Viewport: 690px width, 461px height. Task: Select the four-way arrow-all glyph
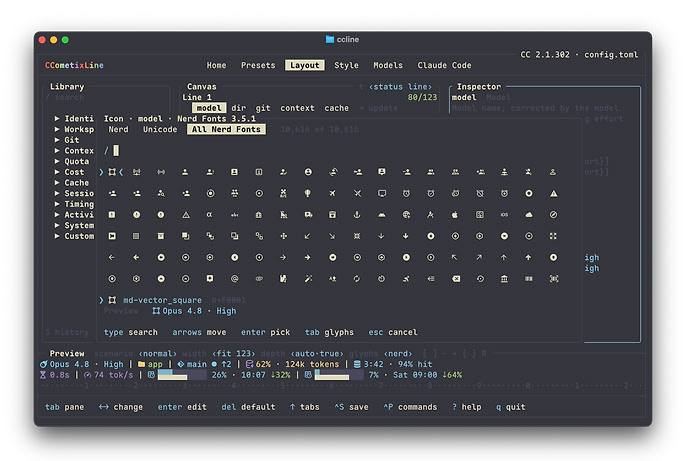(283, 236)
